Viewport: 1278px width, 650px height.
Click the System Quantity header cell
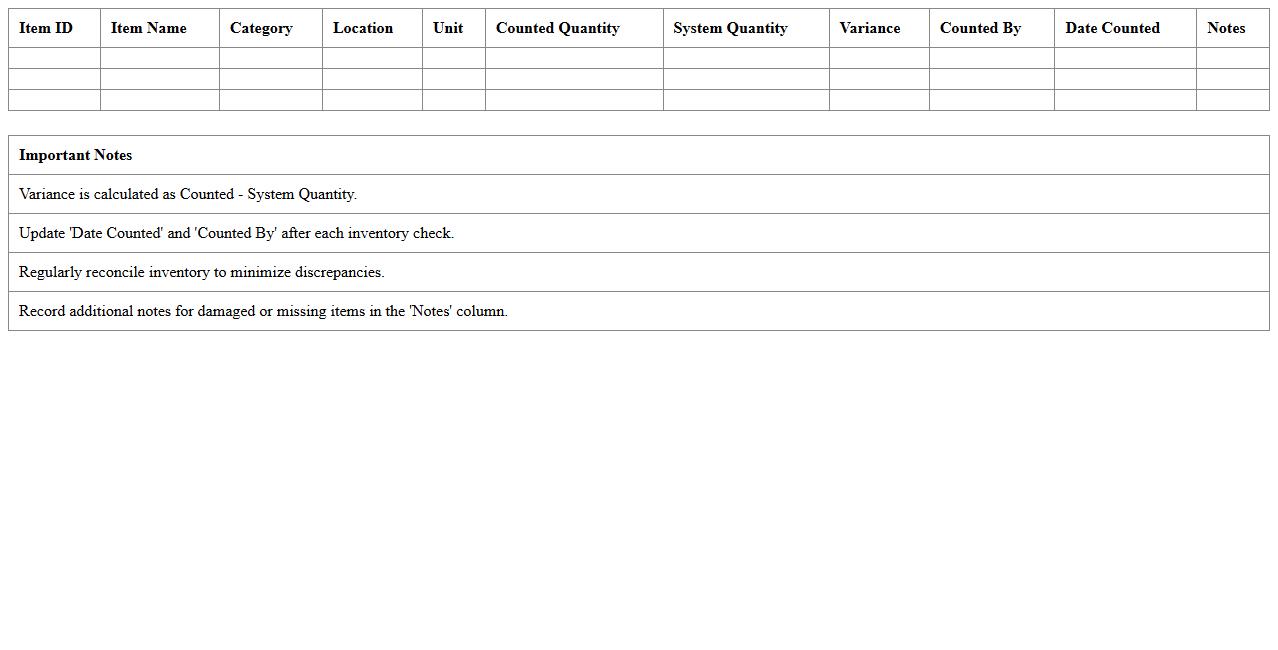tap(730, 28)
